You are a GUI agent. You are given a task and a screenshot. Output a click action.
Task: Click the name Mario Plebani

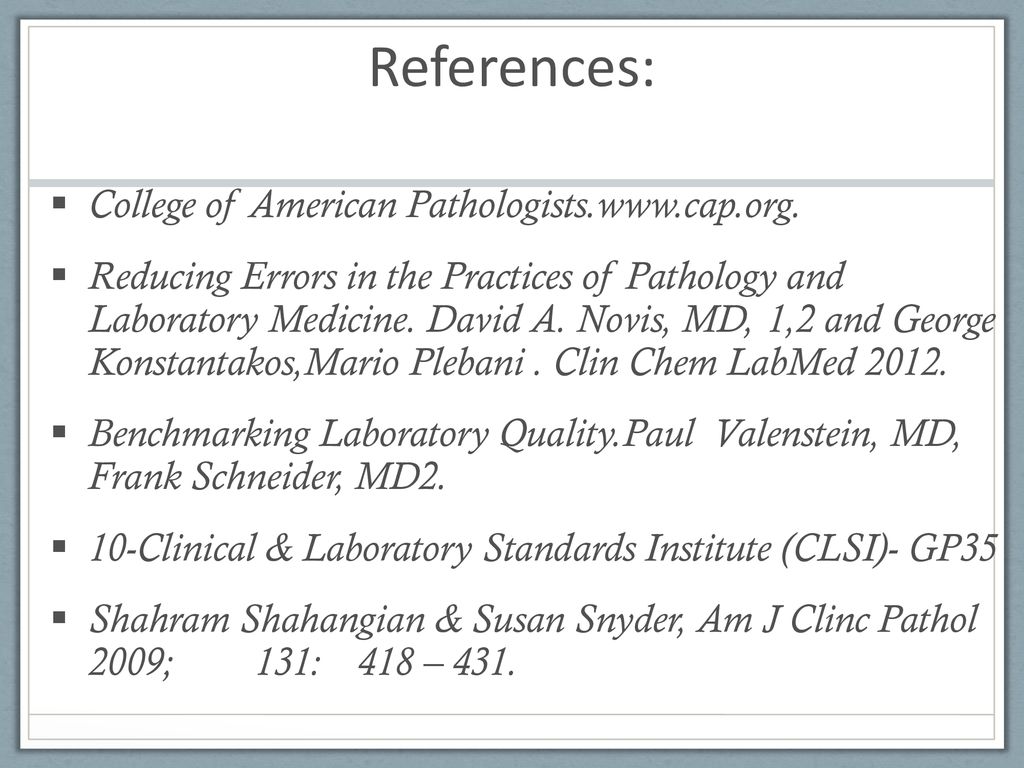[x=415, y=363]
